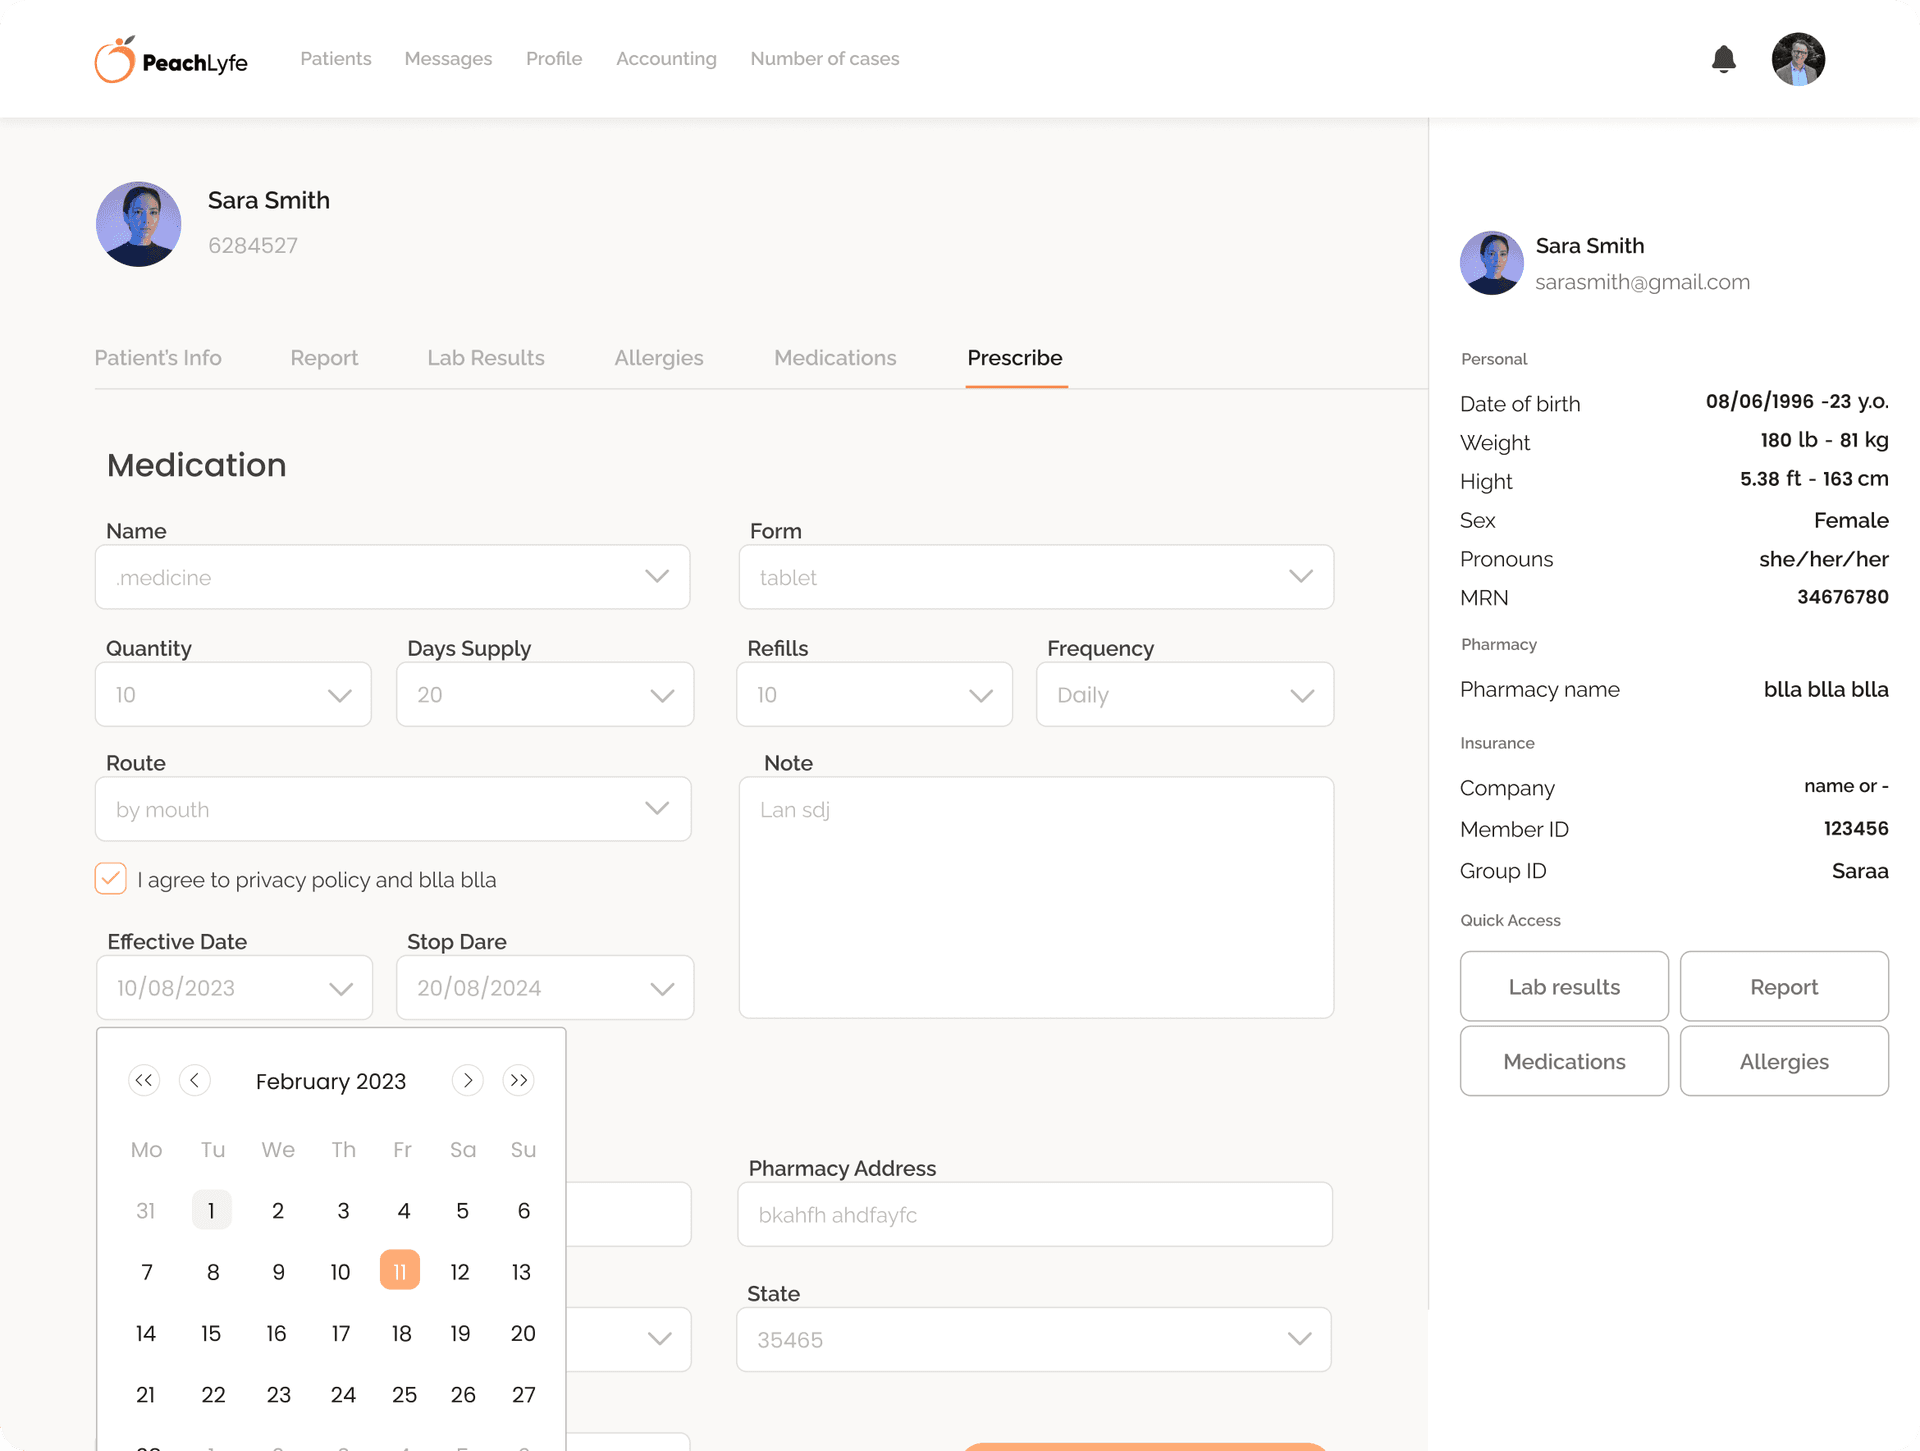
Task: Expand the medicine Name dropdown
Action: [x=392, y=577]
